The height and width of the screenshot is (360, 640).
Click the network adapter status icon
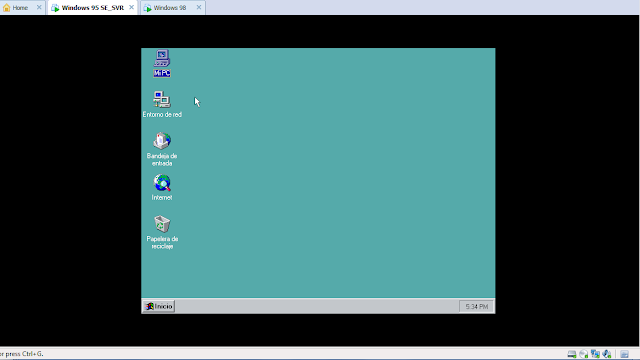[x=596, y=354]
